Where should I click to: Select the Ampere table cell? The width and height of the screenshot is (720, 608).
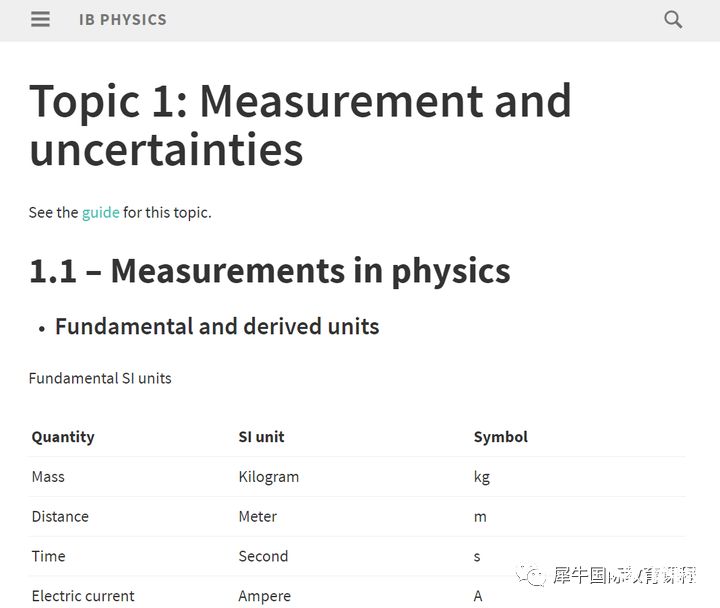[x=264, y=597]
